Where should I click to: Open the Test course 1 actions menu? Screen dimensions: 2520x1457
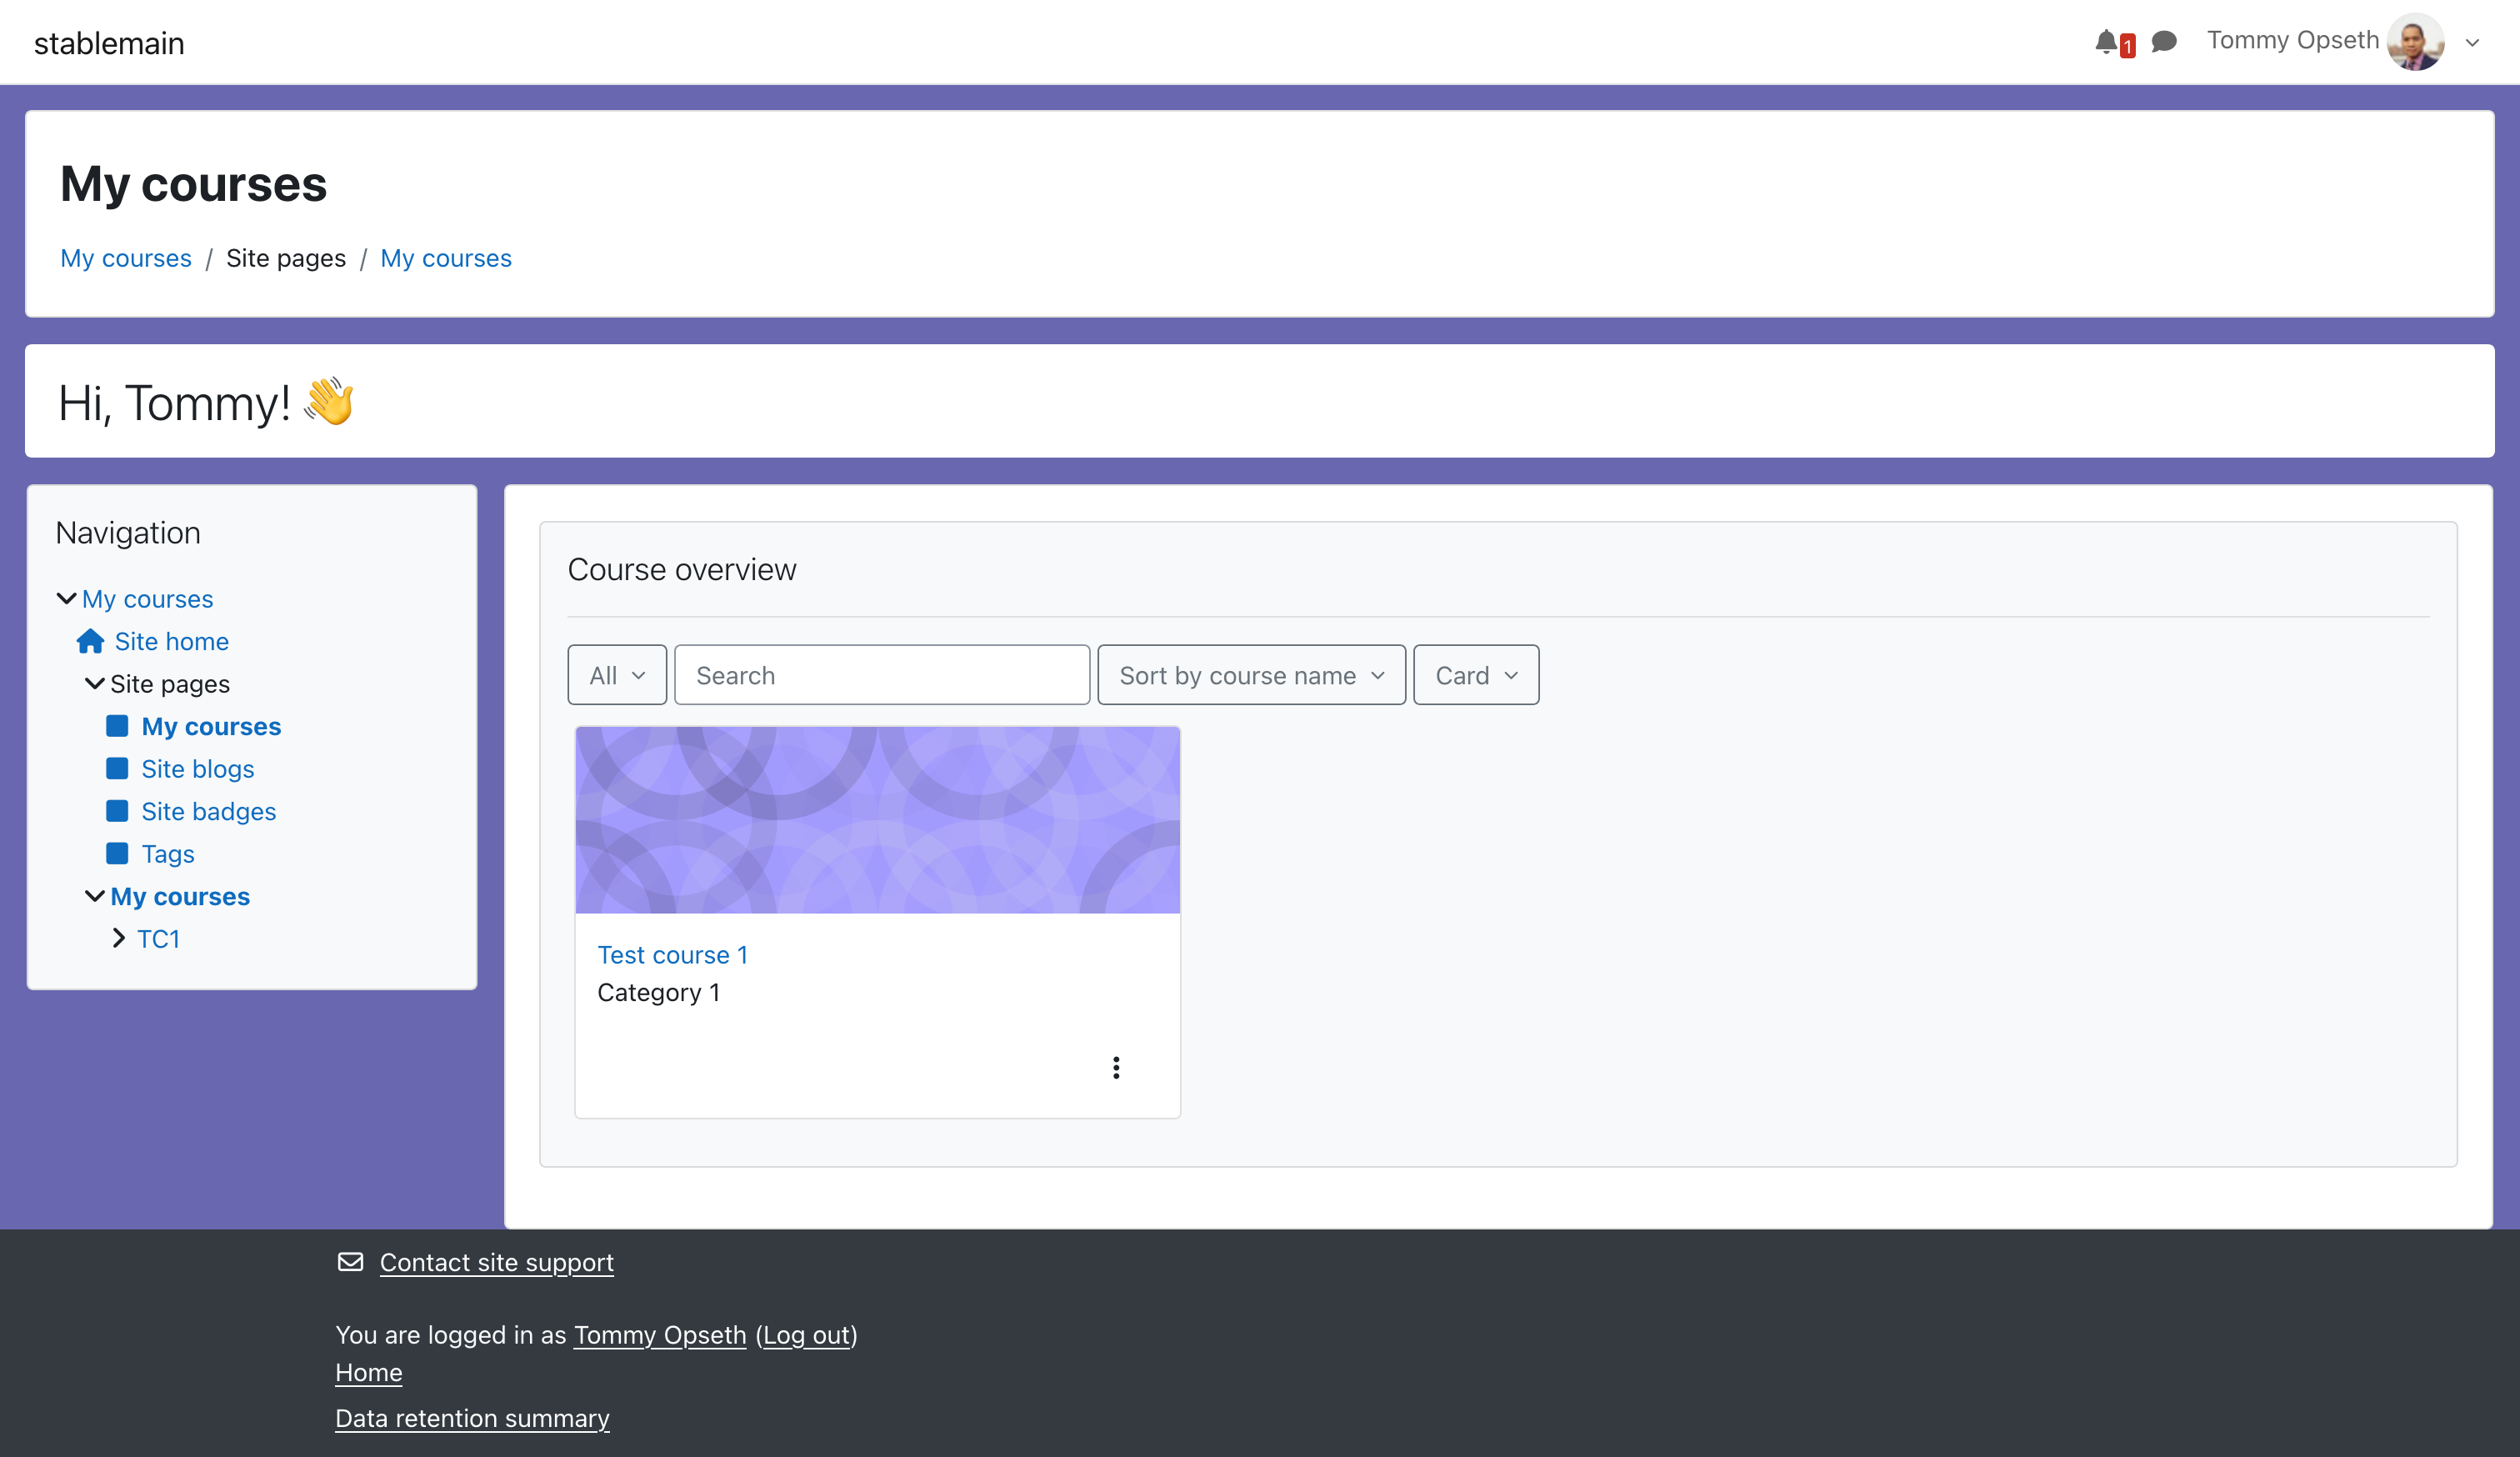(x=1116, y=1068)
